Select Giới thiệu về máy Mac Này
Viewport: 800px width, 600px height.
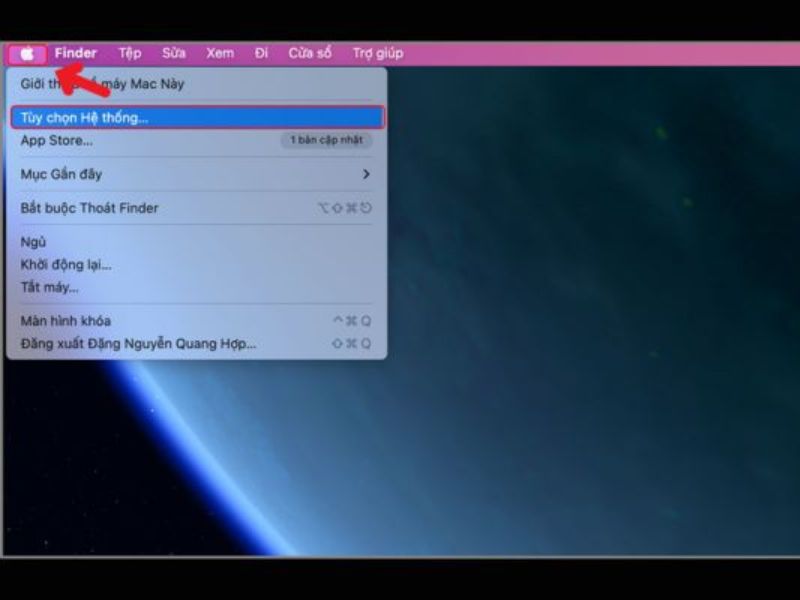196,84
